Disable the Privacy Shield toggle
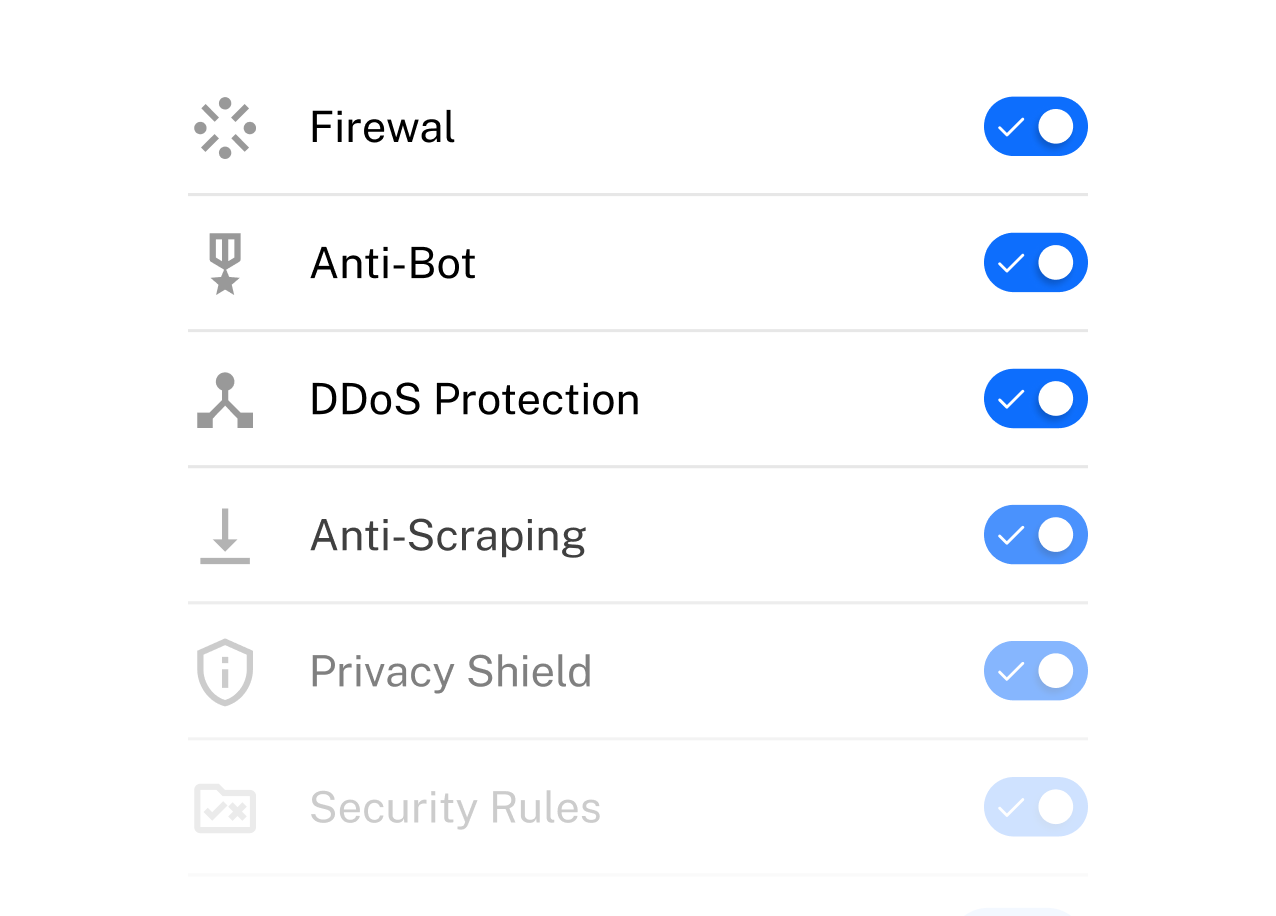 (1035, 671)
